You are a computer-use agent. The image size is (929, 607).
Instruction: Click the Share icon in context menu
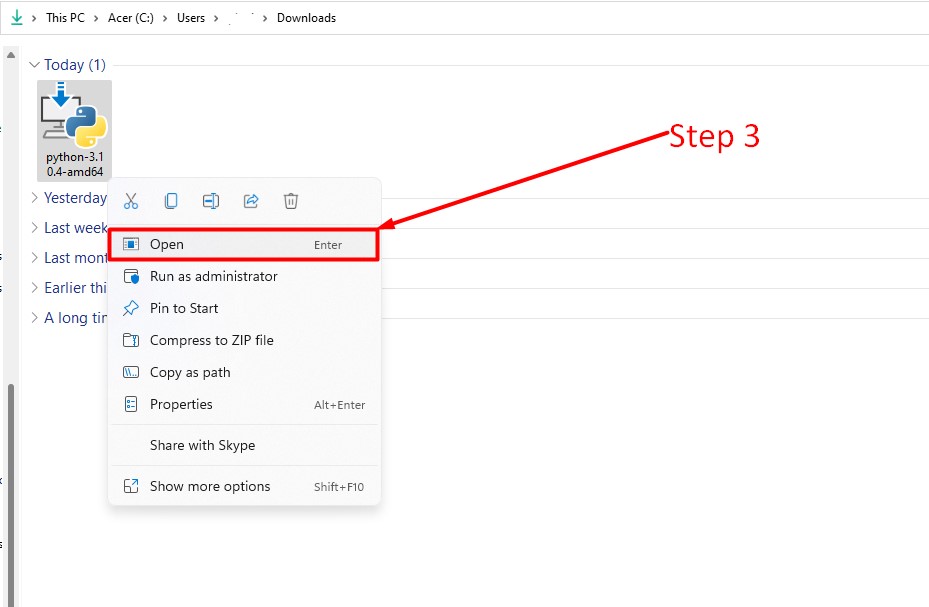251,201
